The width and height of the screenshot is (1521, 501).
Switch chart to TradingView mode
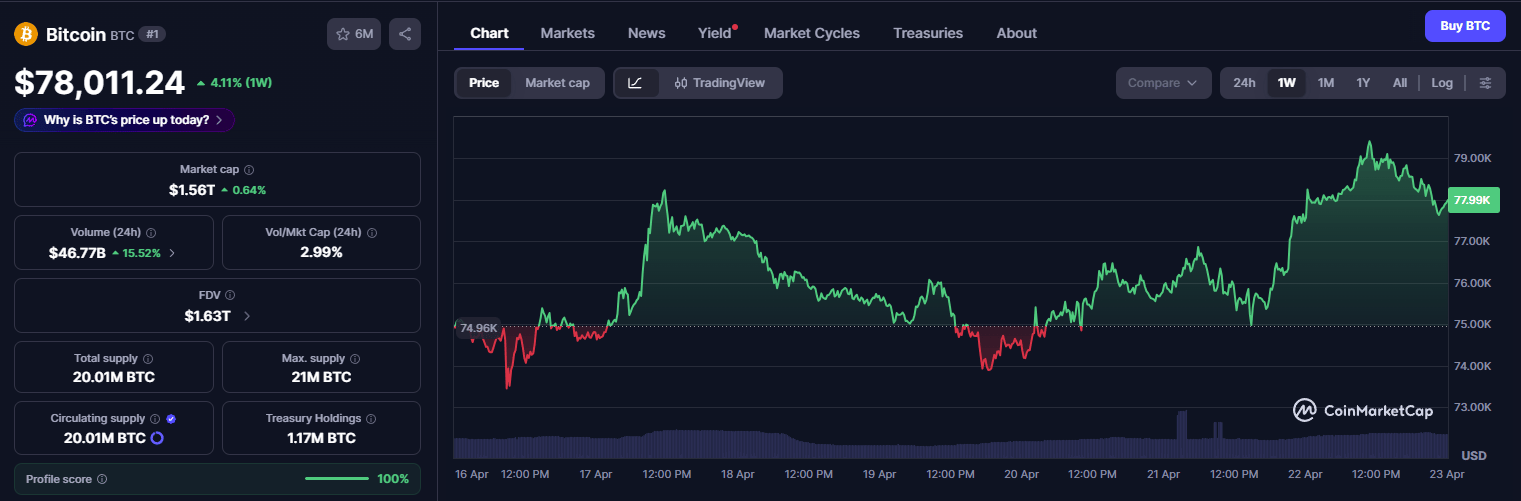click(x=720, y=83)
